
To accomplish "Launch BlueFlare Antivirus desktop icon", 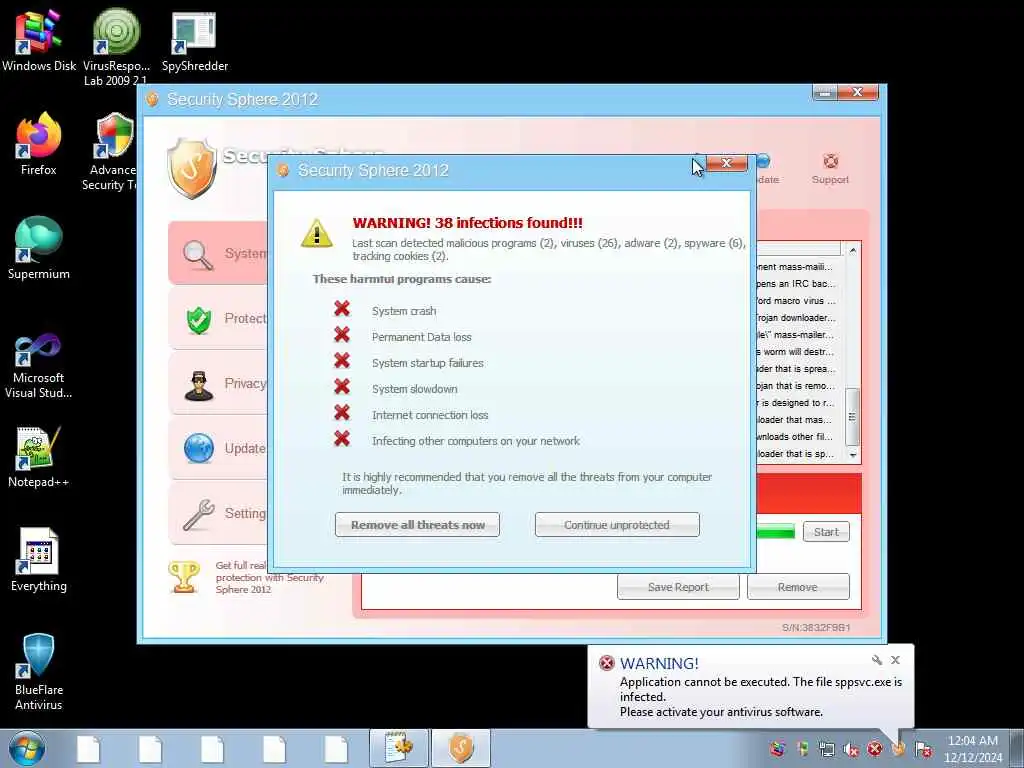I will (39, 672).
